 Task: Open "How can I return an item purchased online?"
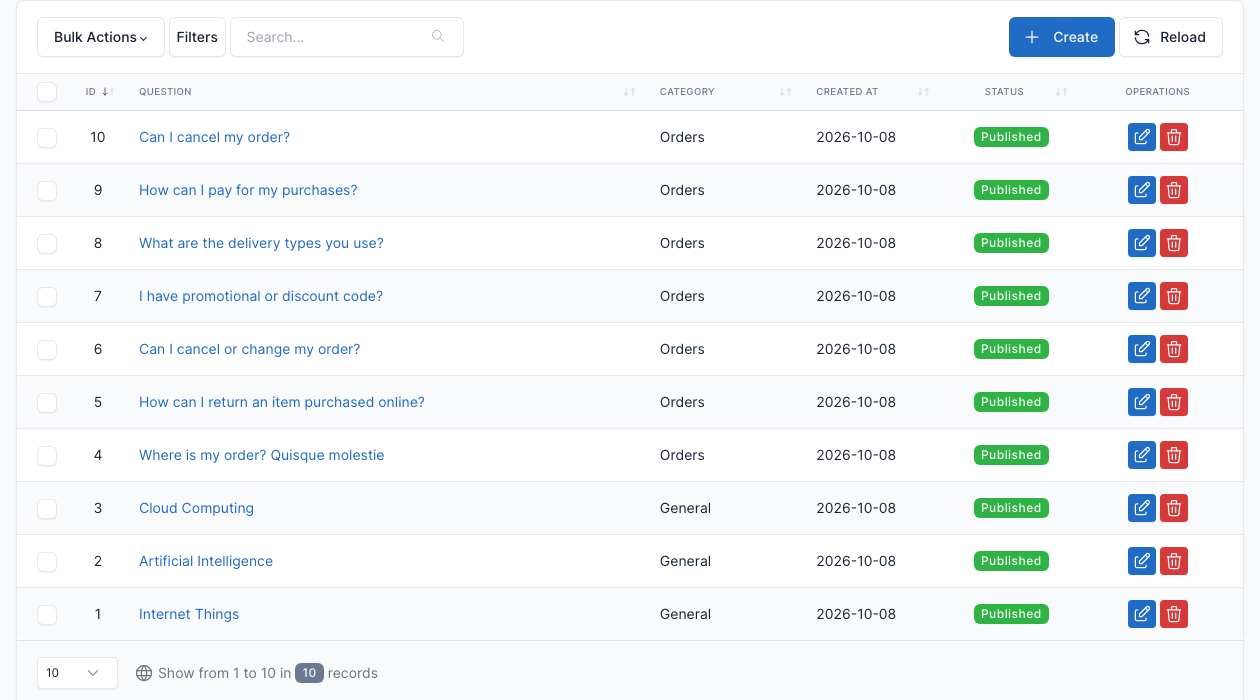point(282,402)
